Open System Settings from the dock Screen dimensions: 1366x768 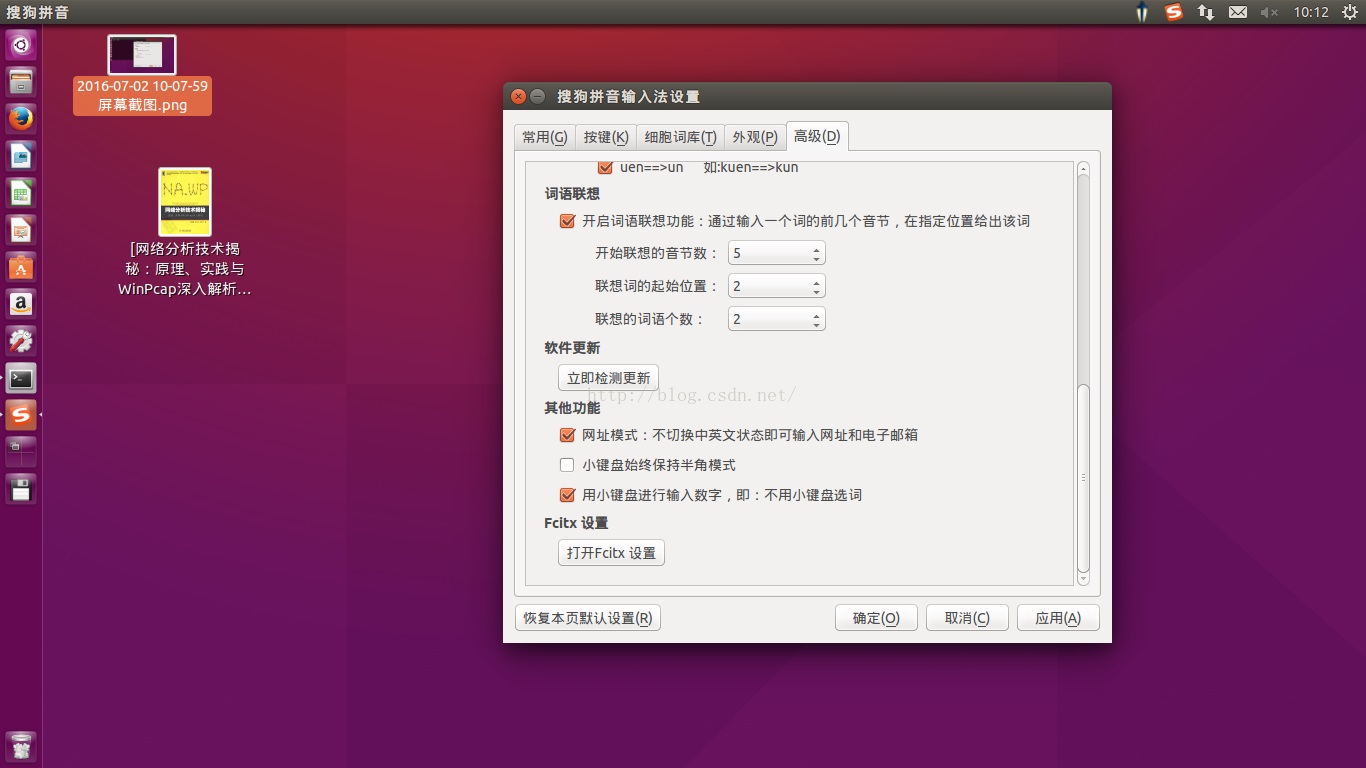tap(21, 340)
